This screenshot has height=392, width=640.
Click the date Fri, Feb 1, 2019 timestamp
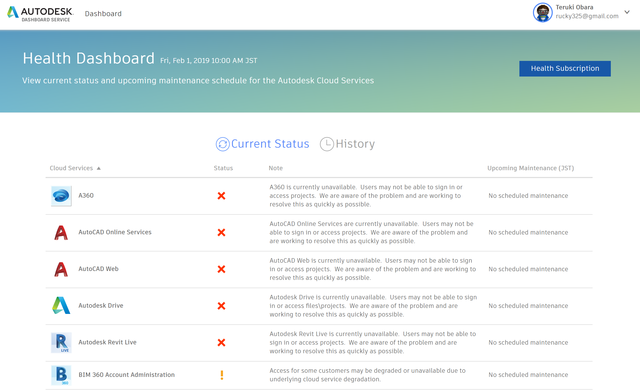click(x=209, y=60)
